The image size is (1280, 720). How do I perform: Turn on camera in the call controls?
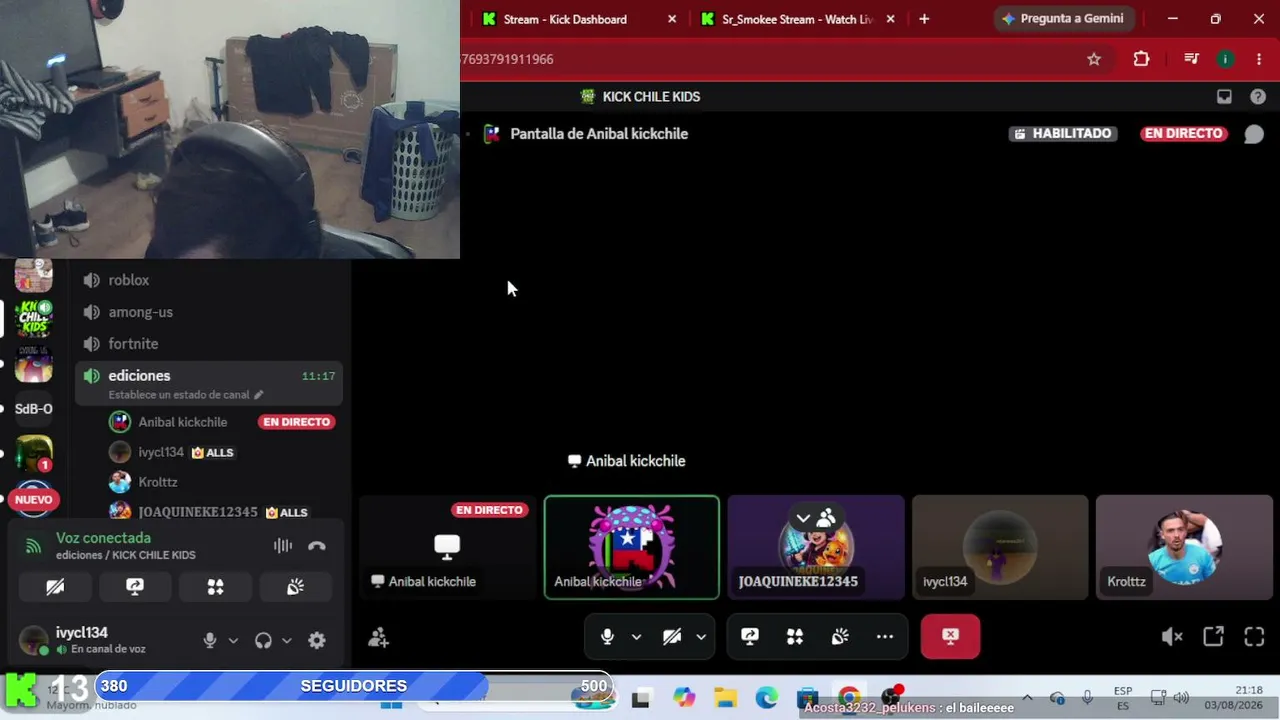pyautogui.click(x=672, y=637)
